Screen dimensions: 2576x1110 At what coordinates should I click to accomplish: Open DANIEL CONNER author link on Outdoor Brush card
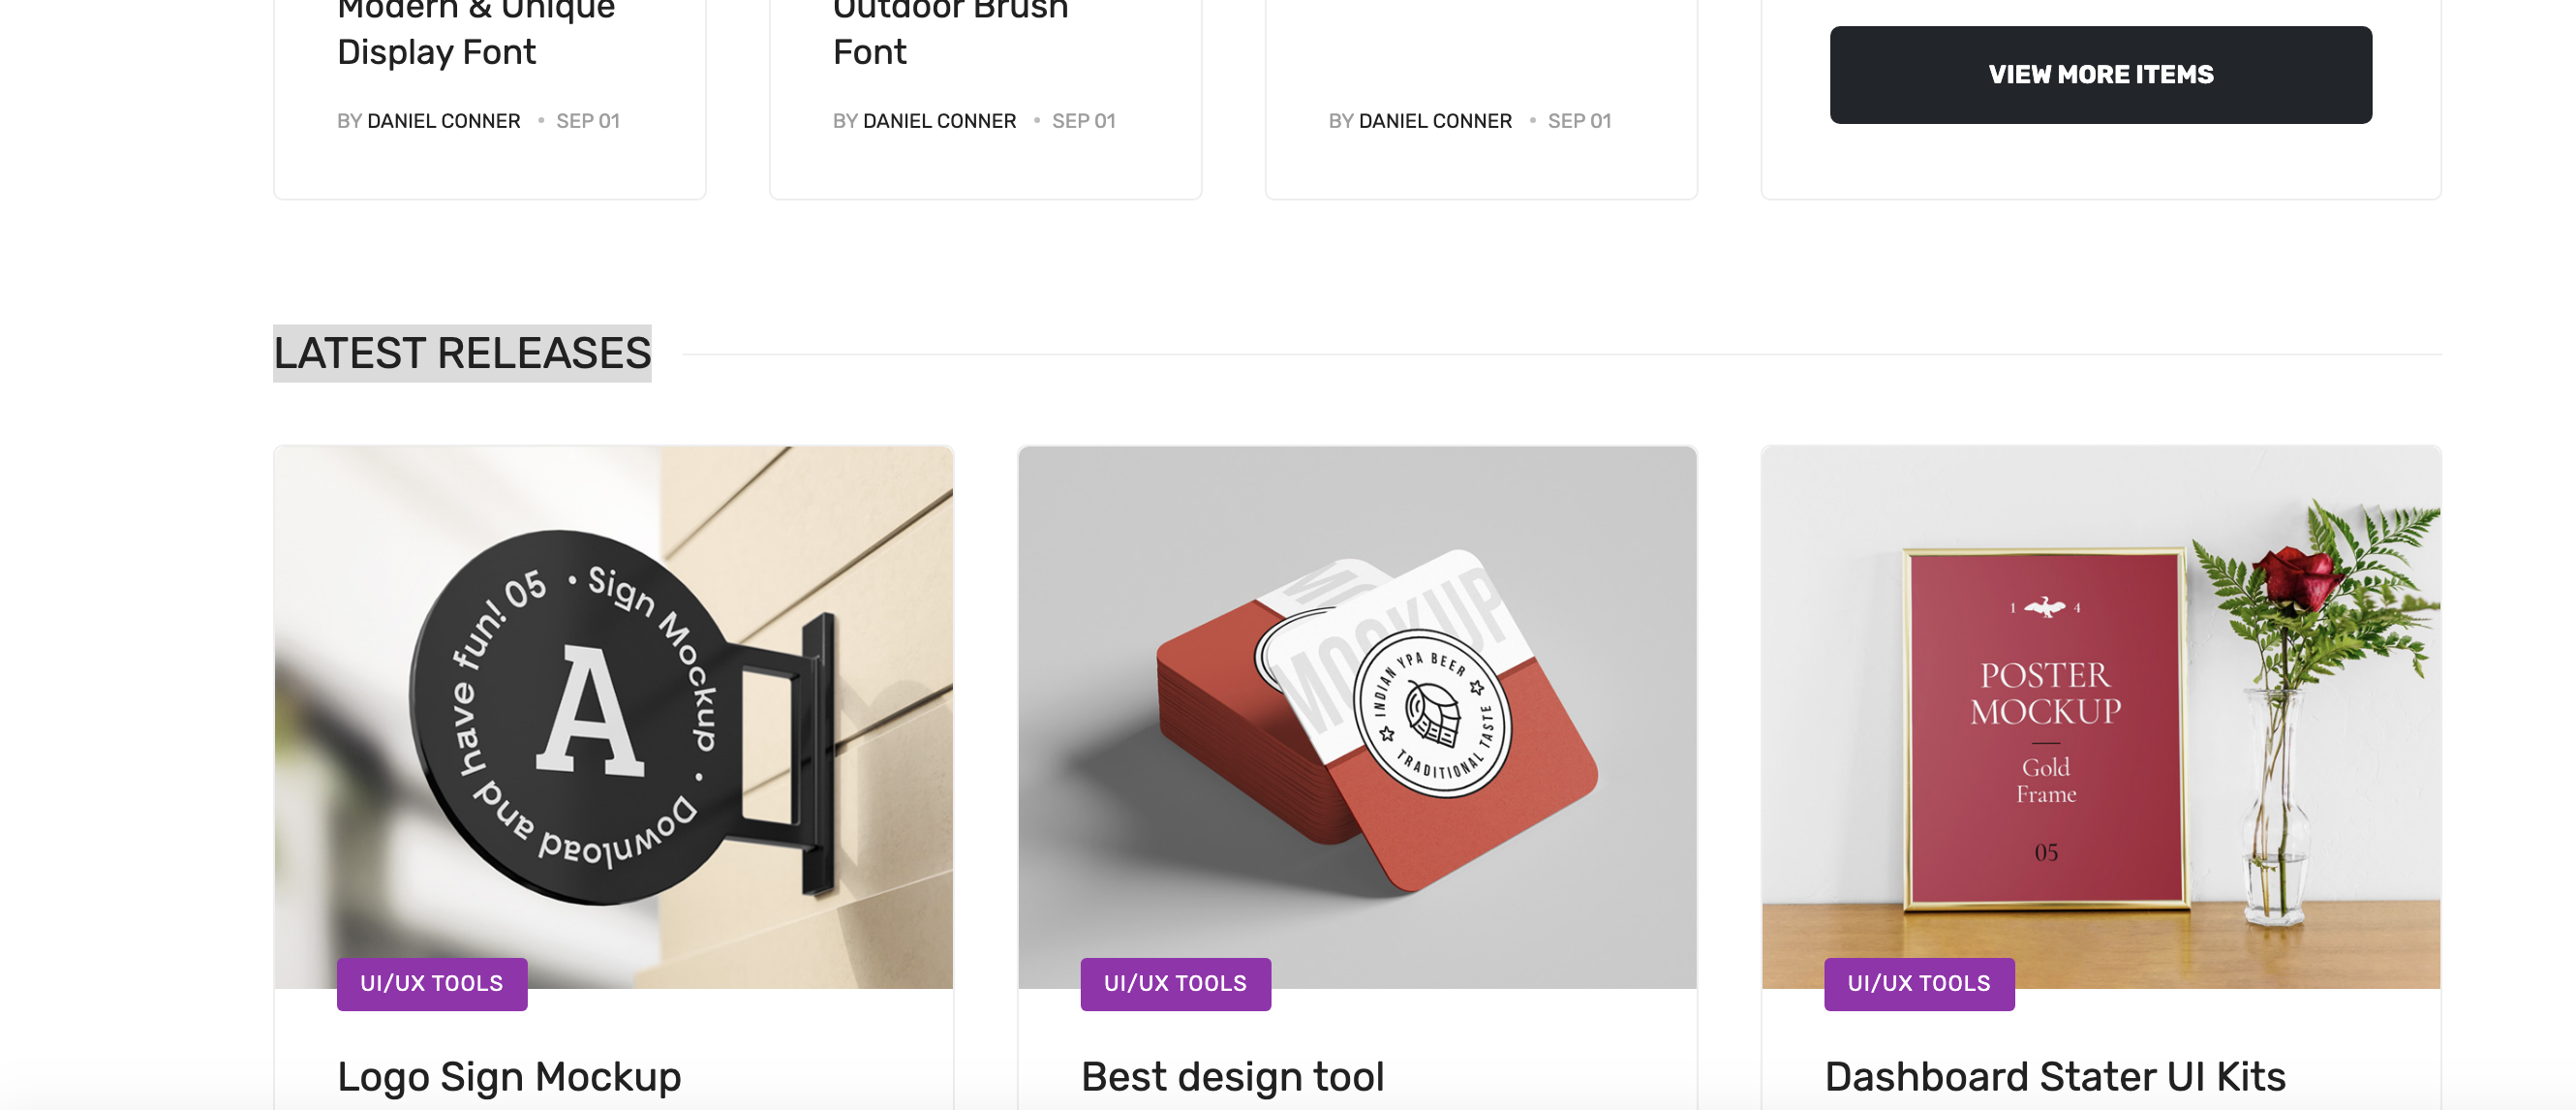(x=939, y=121)
